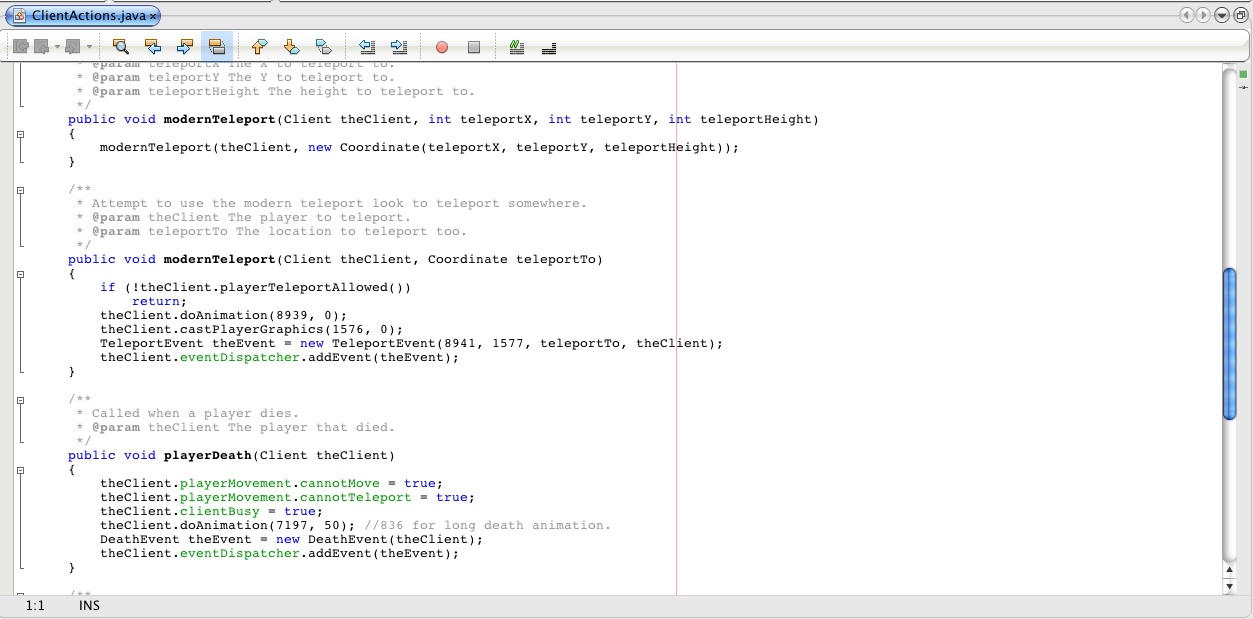
Task: Click the 'return;' statement
Action: coord(160,301)
